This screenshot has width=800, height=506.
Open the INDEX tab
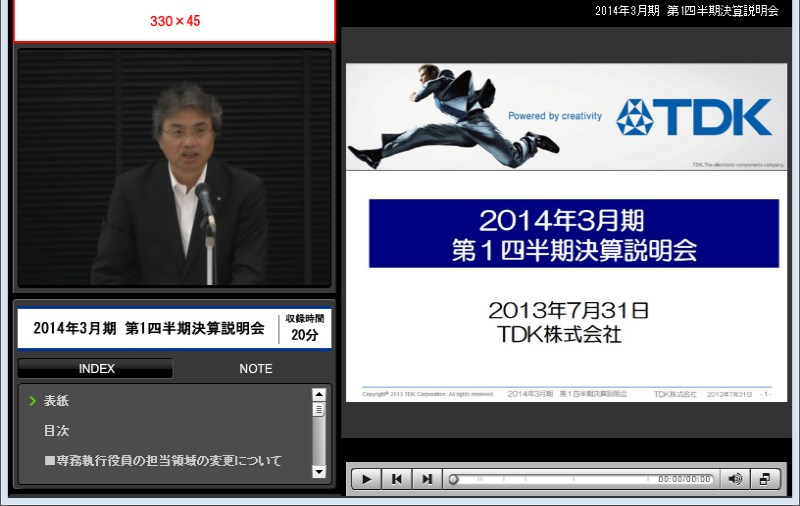click(x=95, y=368)
